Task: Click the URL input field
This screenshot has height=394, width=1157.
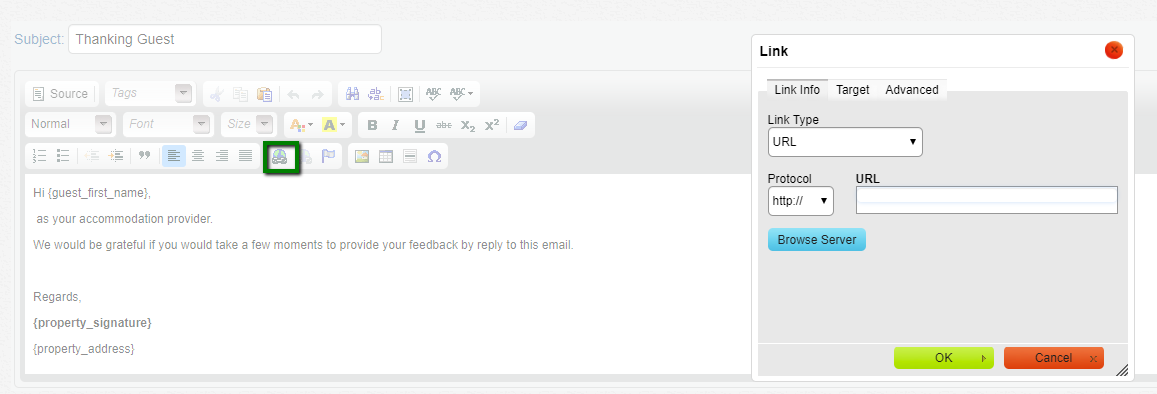Action: pyautogui.click(x=987, y=200)
